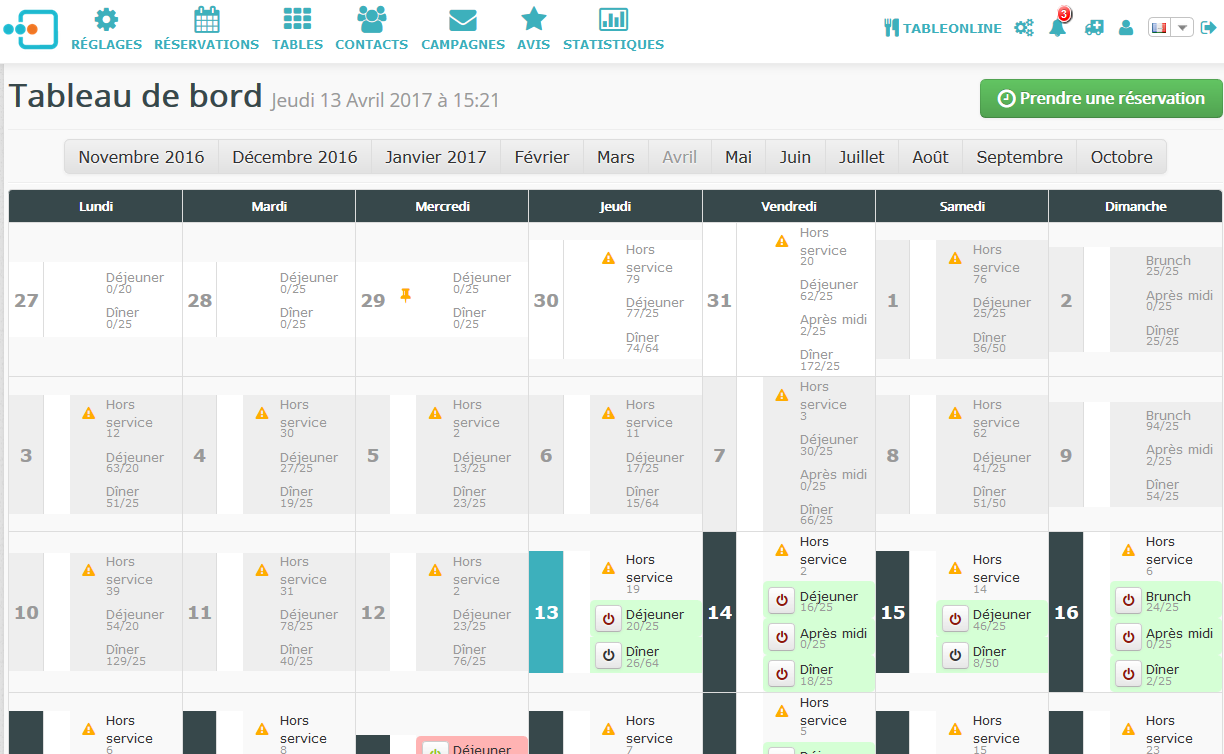Switch to Août month tab
This screenshot has width=1224, height=754.
(931, 157)
